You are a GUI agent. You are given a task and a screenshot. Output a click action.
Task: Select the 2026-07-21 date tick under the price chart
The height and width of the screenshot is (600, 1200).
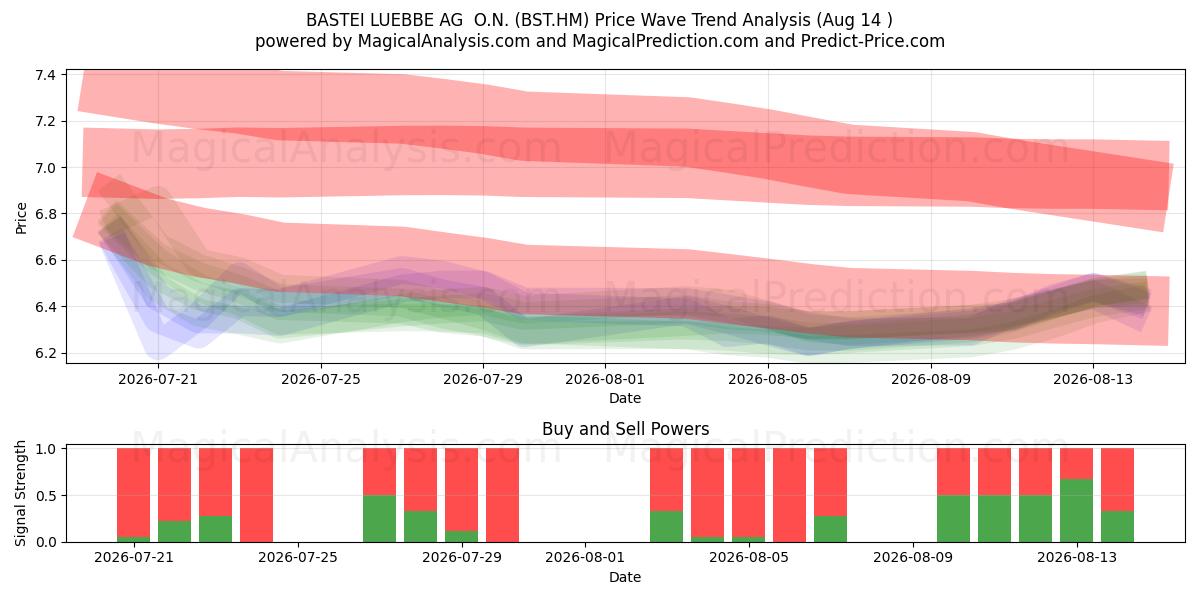click(158, 379)
